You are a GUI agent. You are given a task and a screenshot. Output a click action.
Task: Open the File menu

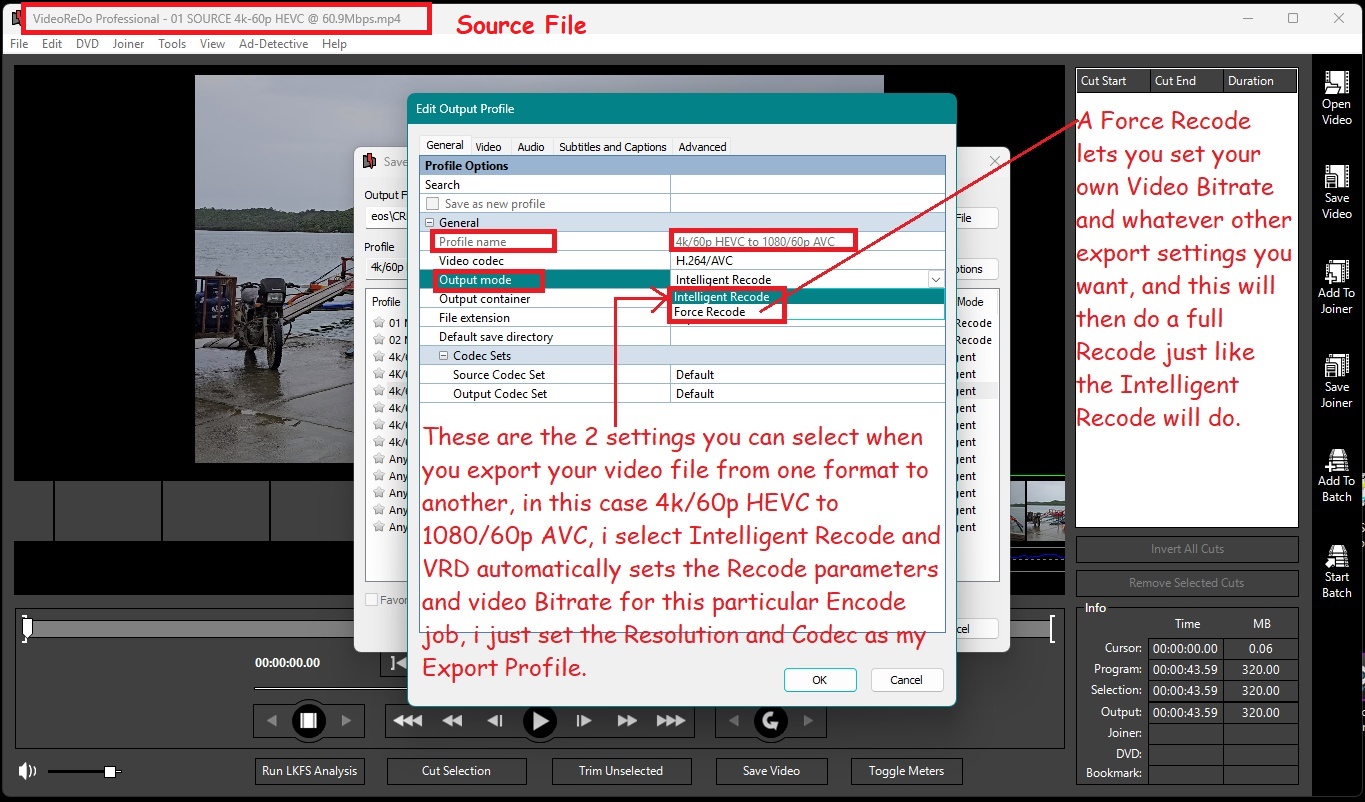coord(19,44)
